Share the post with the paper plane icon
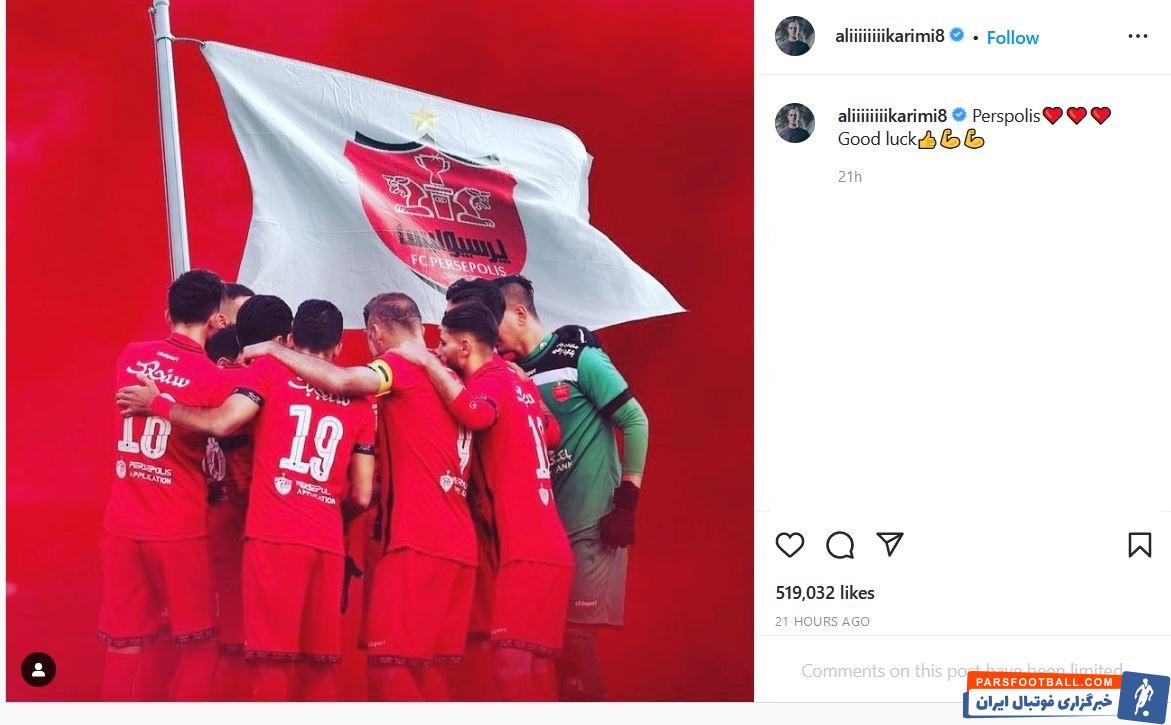Viewport: 1171px width, 725px height. (x=890, y=544)
